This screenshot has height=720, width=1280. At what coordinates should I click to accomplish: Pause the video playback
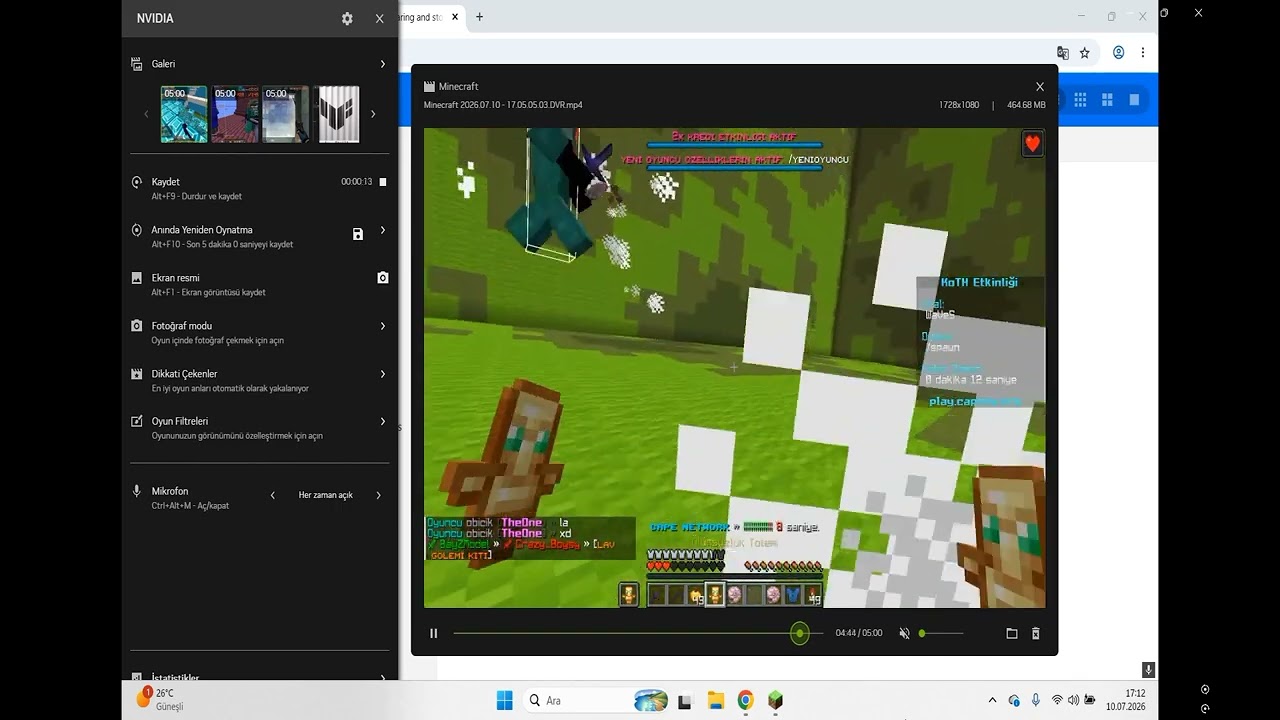coord(434,633)
